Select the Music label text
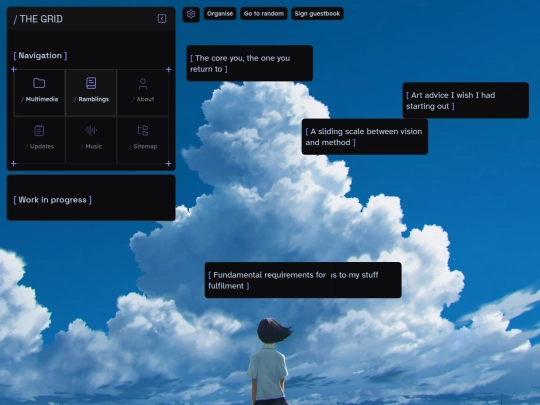The image size is (540, 405). click(94, 146)
